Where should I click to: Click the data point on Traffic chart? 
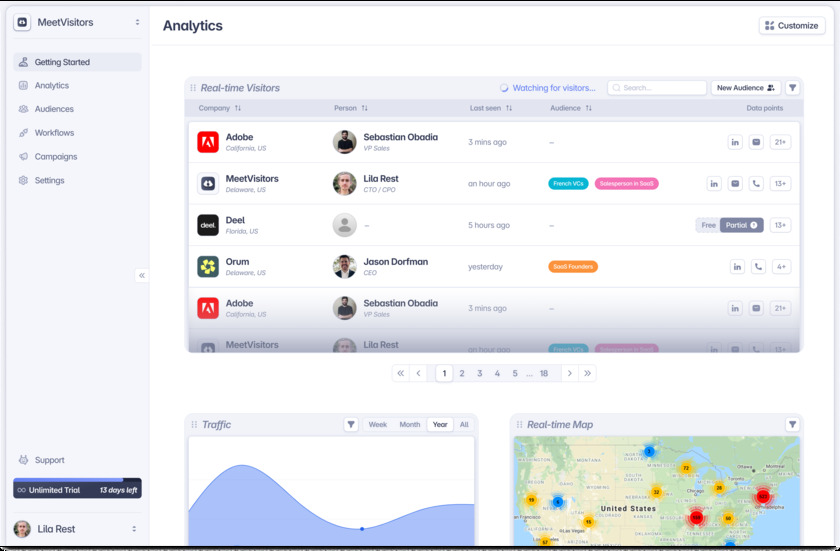pyautogui.click(x=362, y=529)
